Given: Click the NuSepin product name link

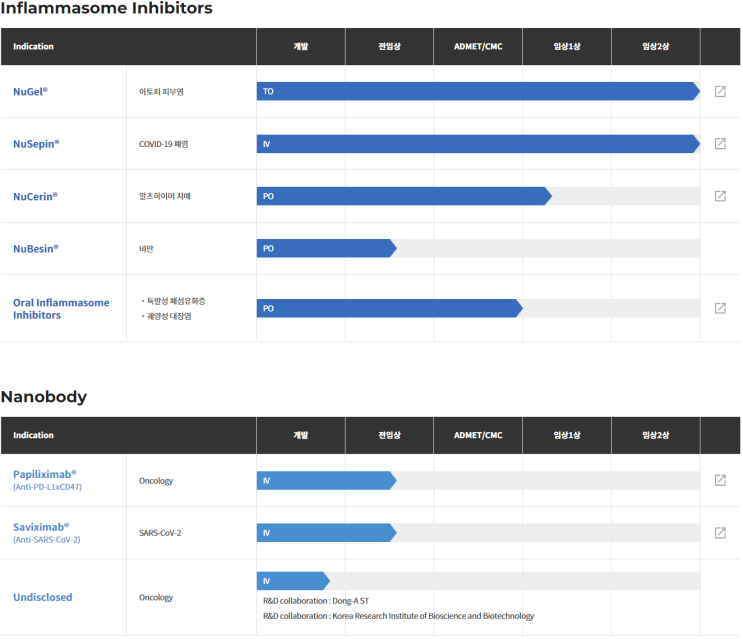Looking at the screenshot, I should pos(36,144).
